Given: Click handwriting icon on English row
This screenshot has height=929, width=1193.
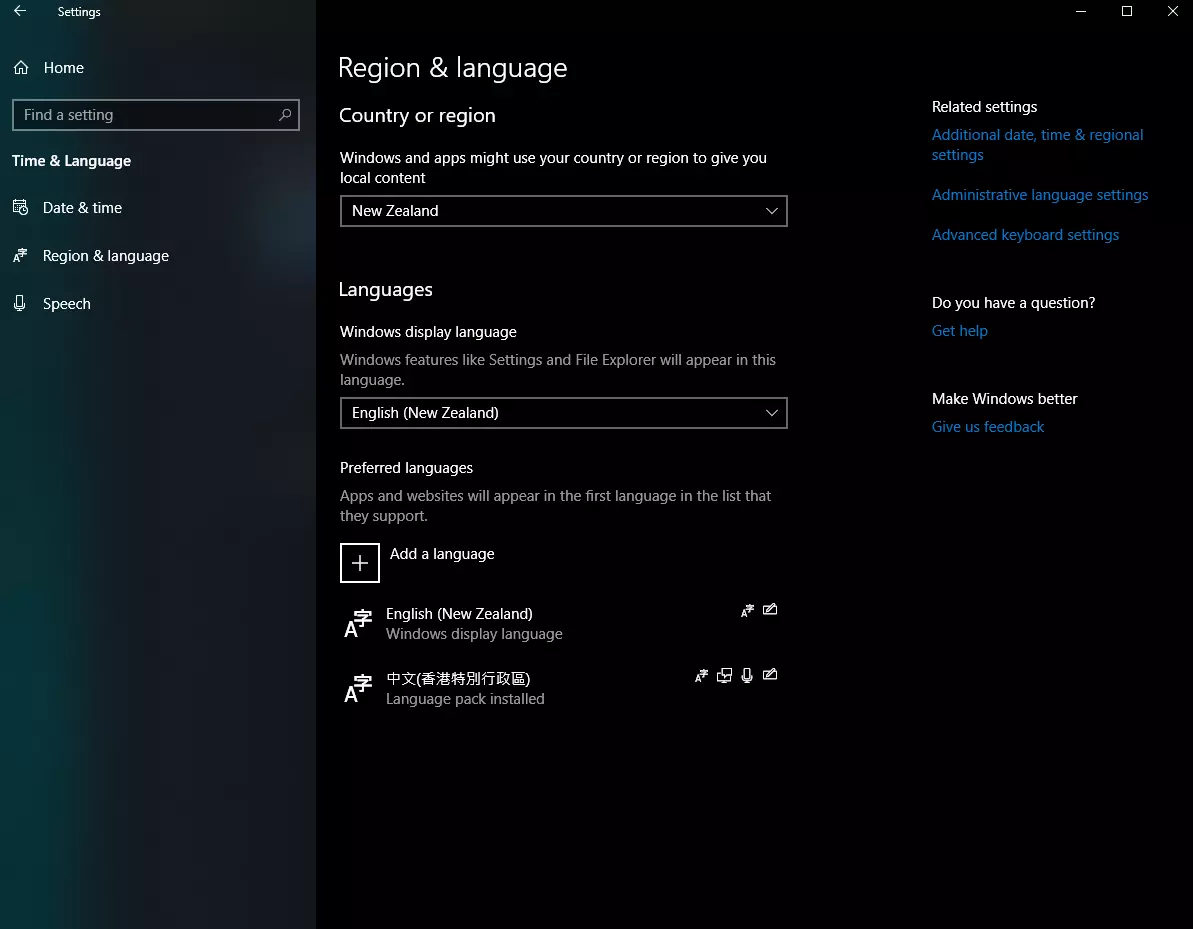Looking at the screenshot, I should pyautogui.click(x=770, y=609).
